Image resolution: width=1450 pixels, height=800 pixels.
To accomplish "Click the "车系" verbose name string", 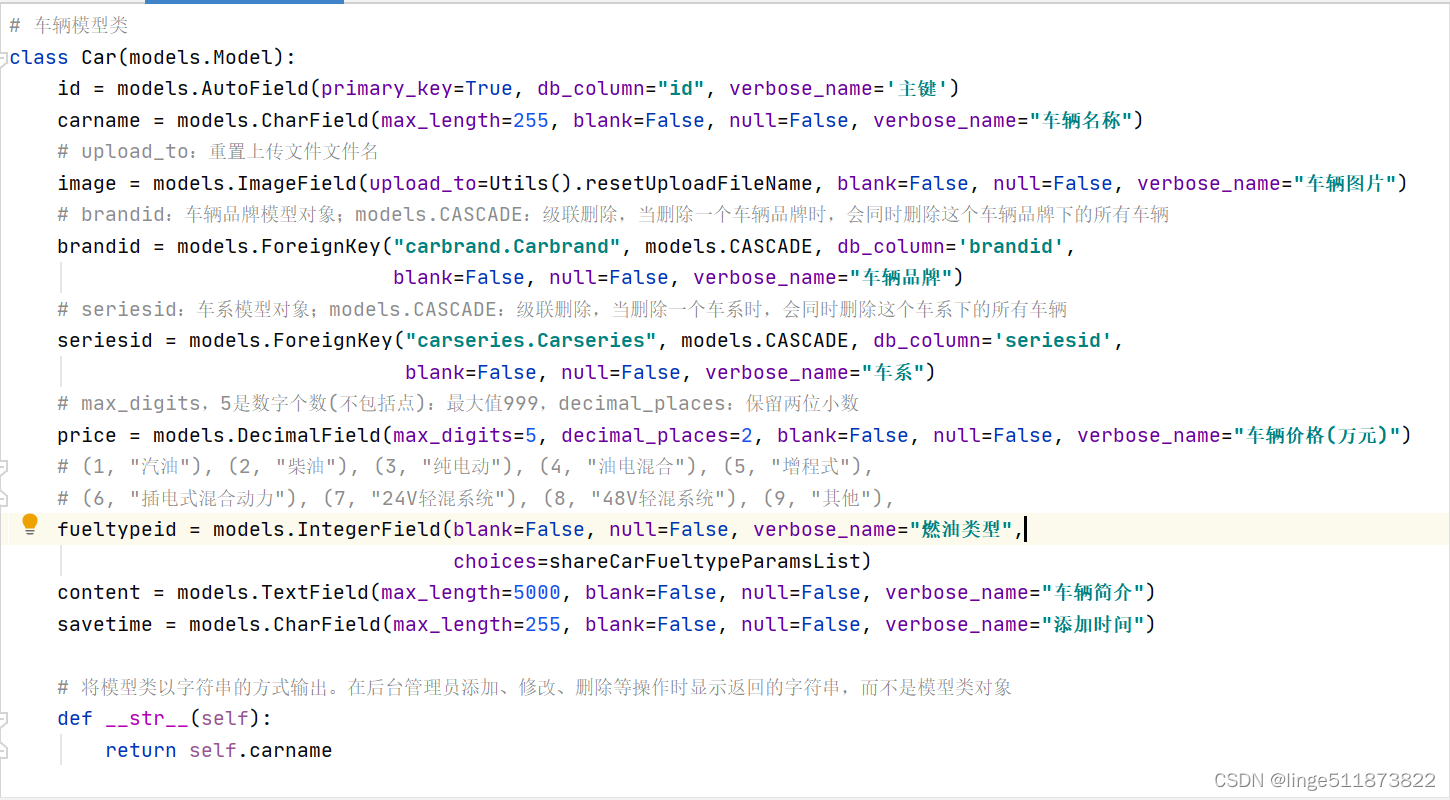I will (x=893, y=373).
